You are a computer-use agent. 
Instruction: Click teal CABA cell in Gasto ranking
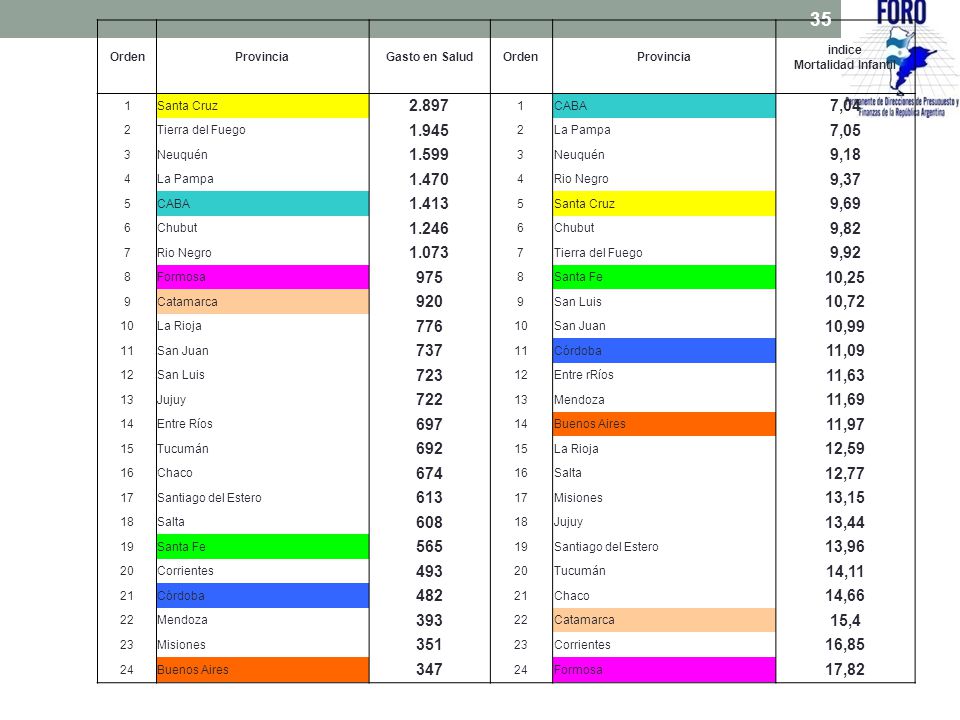click(x=263, y=203)
